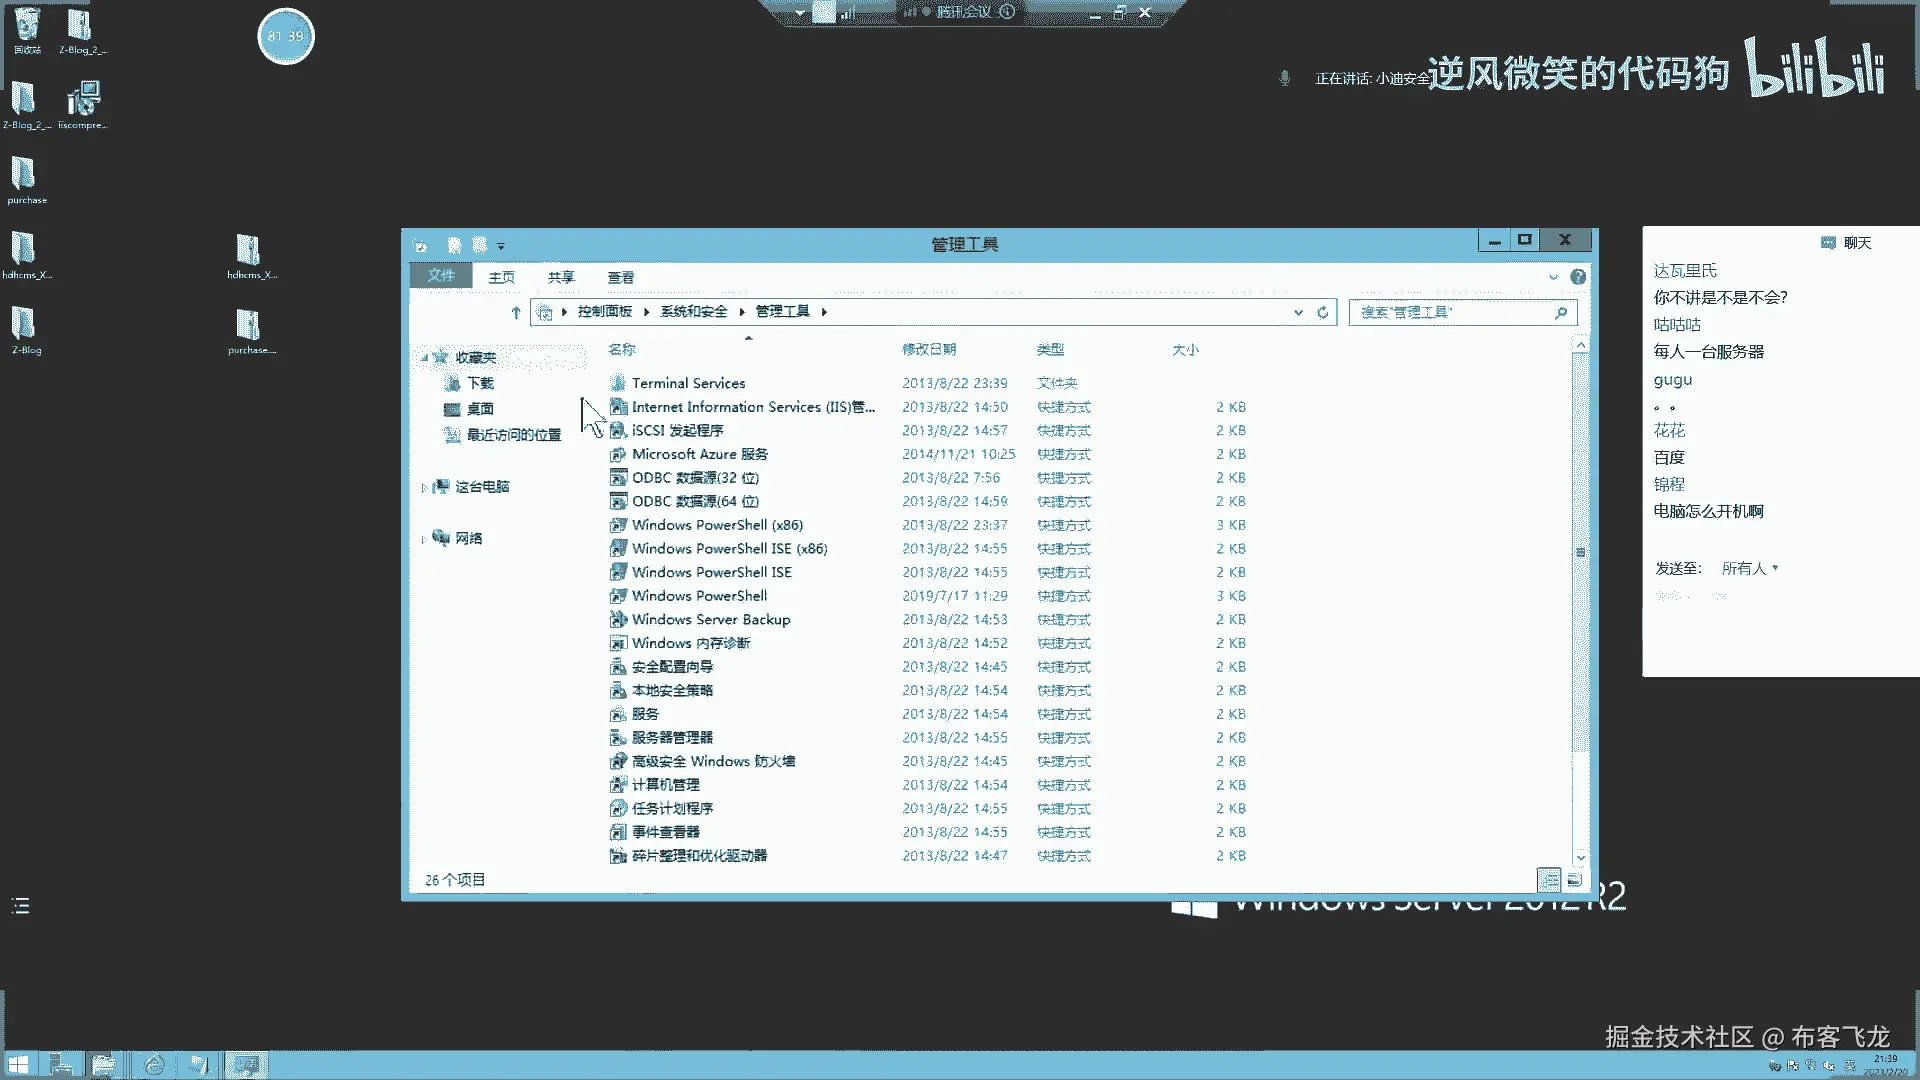The width and height of the screenshot is (1920, 1080).
Task: Switch to large icons view toggle
Action: click(1574, 880)
